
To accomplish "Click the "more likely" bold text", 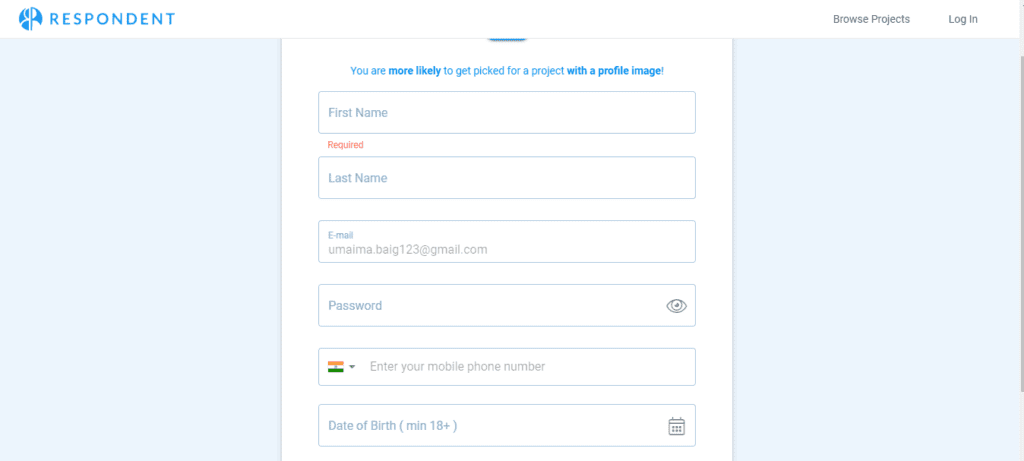I will pos(415,71).
